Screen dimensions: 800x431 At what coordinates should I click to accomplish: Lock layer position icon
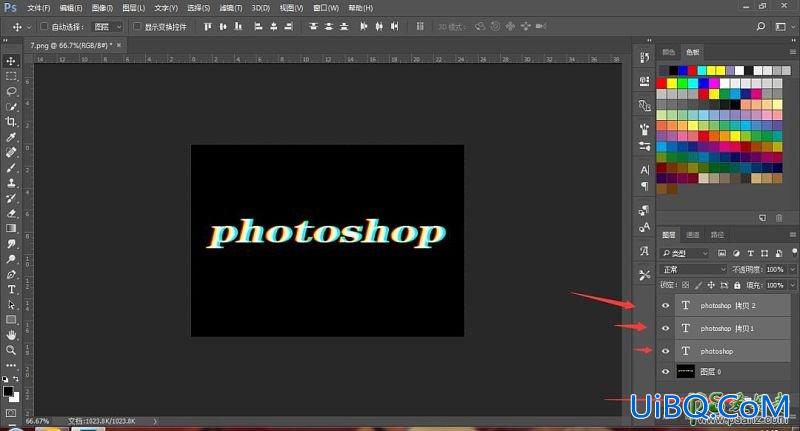click(711, 285)
